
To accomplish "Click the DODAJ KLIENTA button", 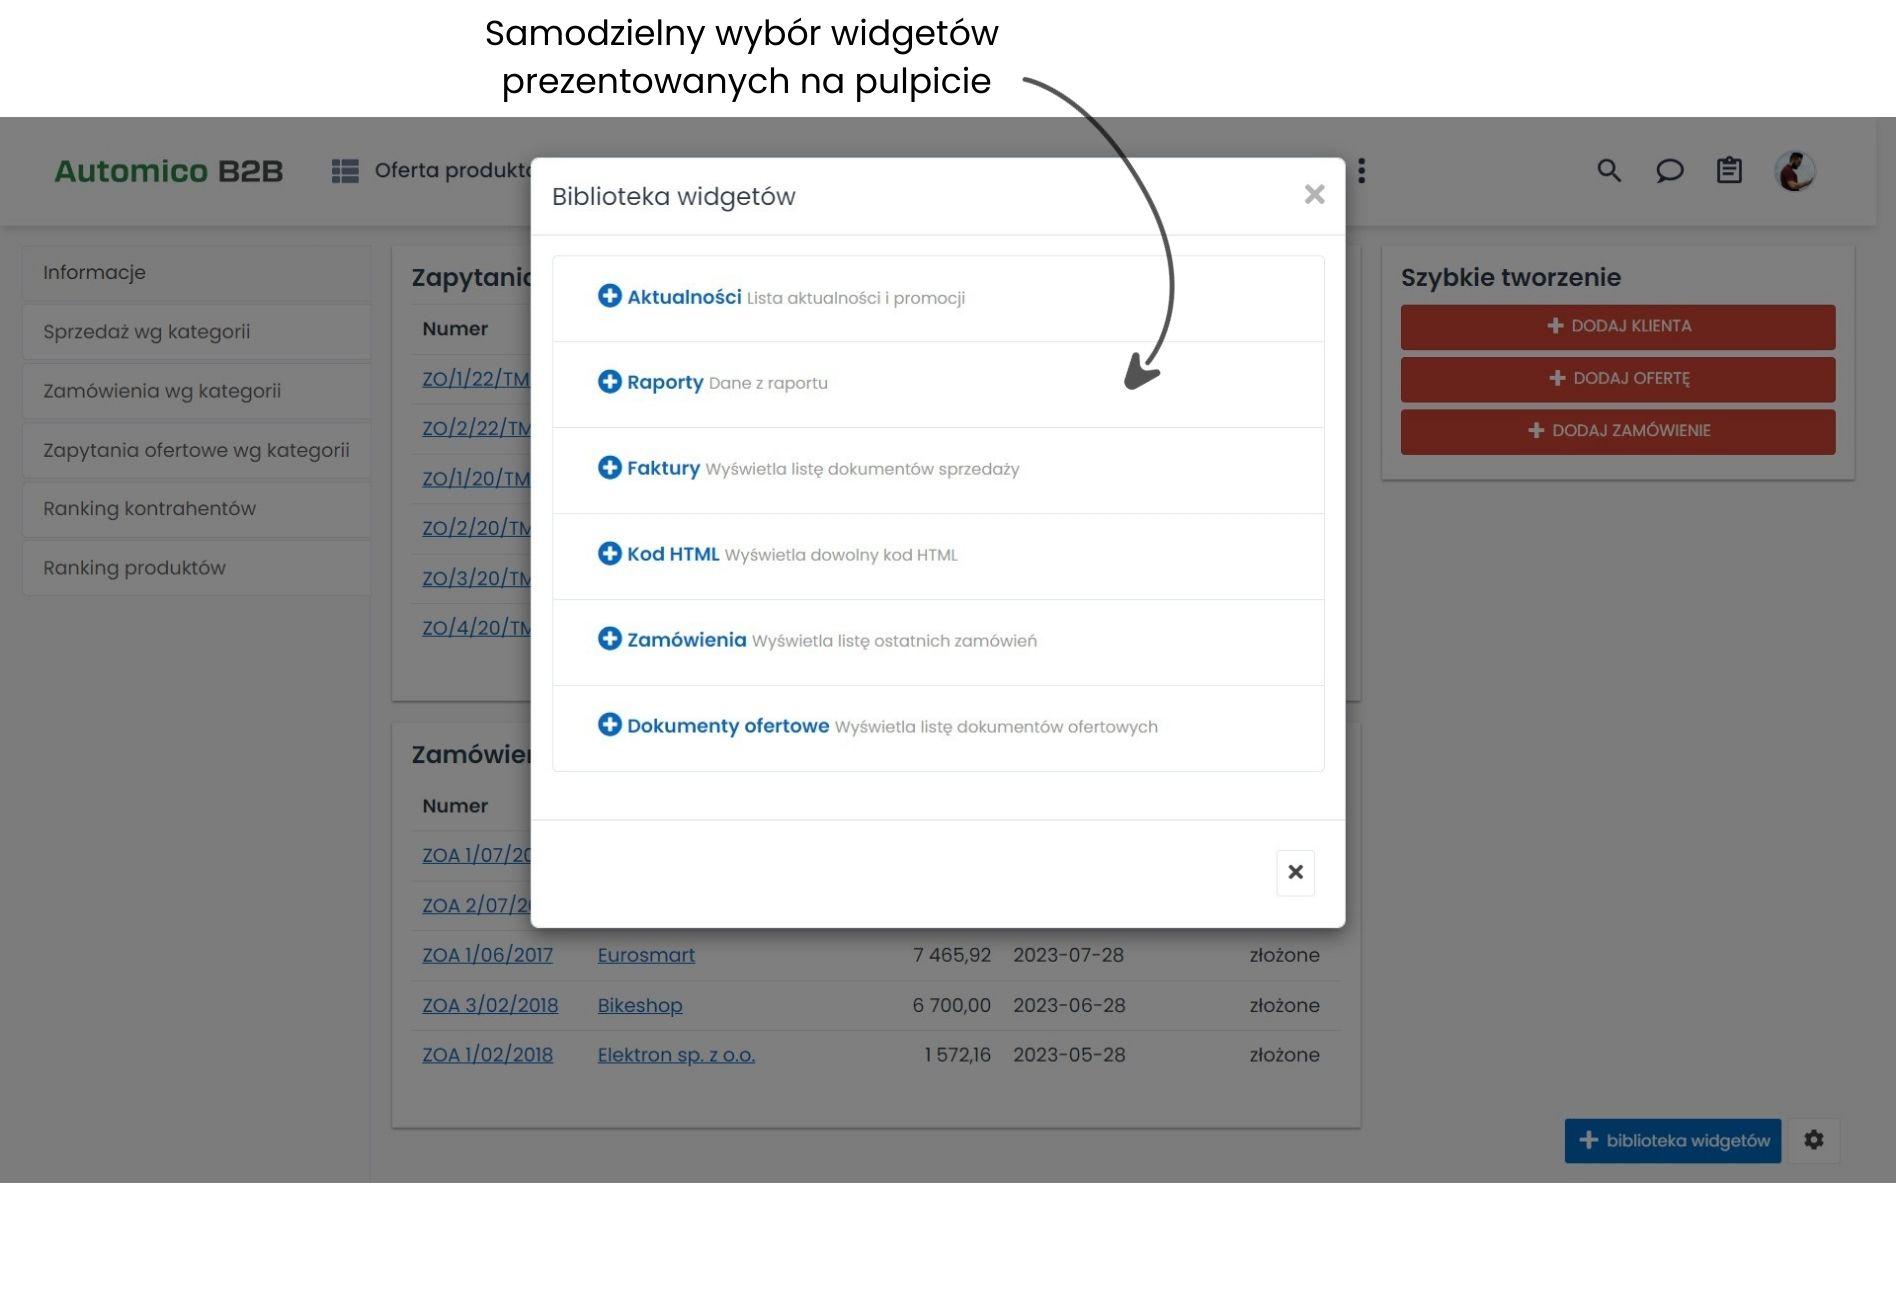I will tap(1617, 327).
